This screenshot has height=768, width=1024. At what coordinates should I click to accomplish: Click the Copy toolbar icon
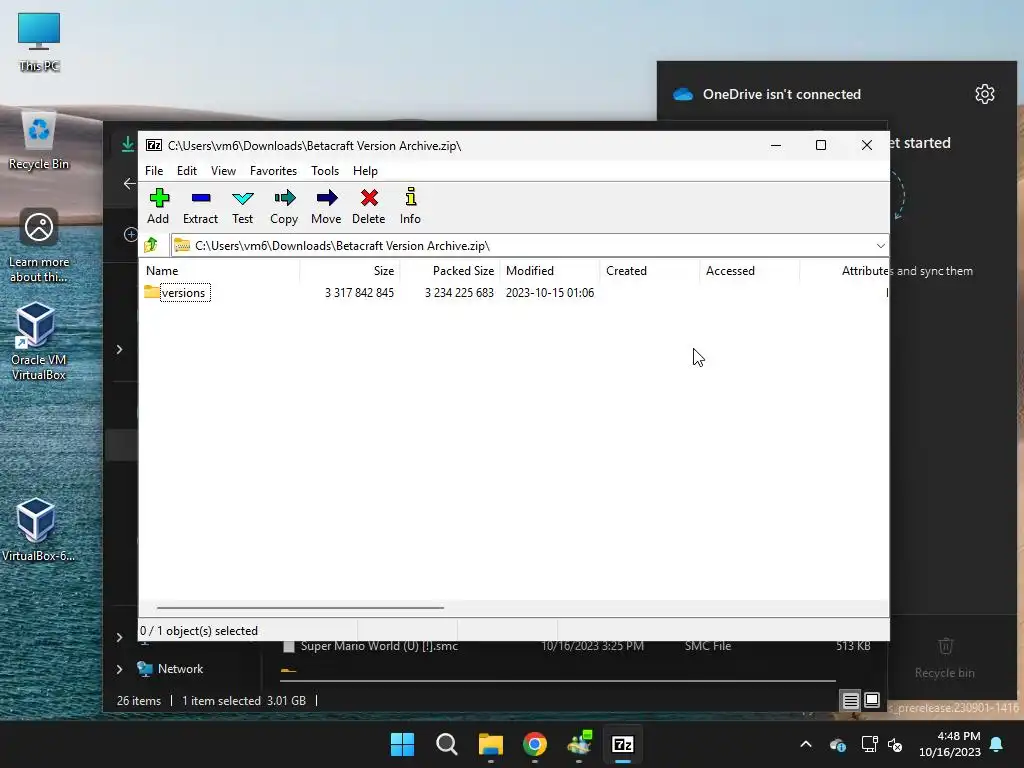coord(284,206)
